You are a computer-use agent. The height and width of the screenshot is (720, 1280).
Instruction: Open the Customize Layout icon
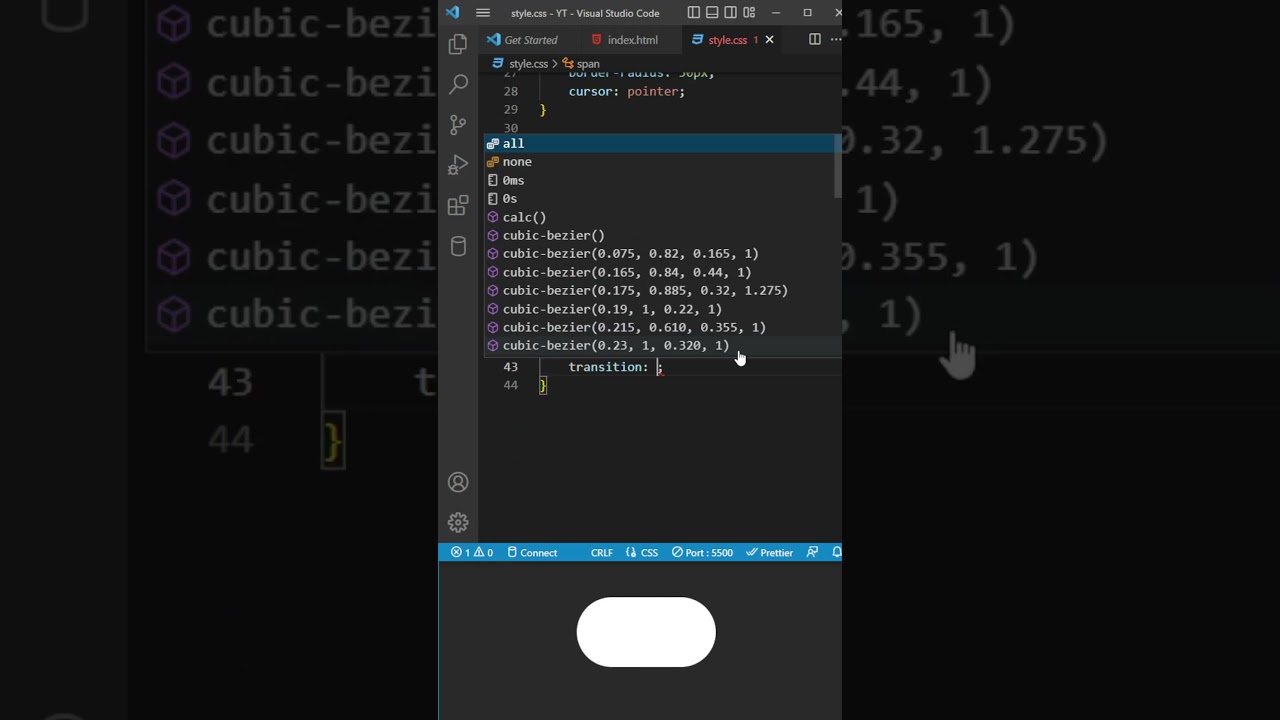749,13
